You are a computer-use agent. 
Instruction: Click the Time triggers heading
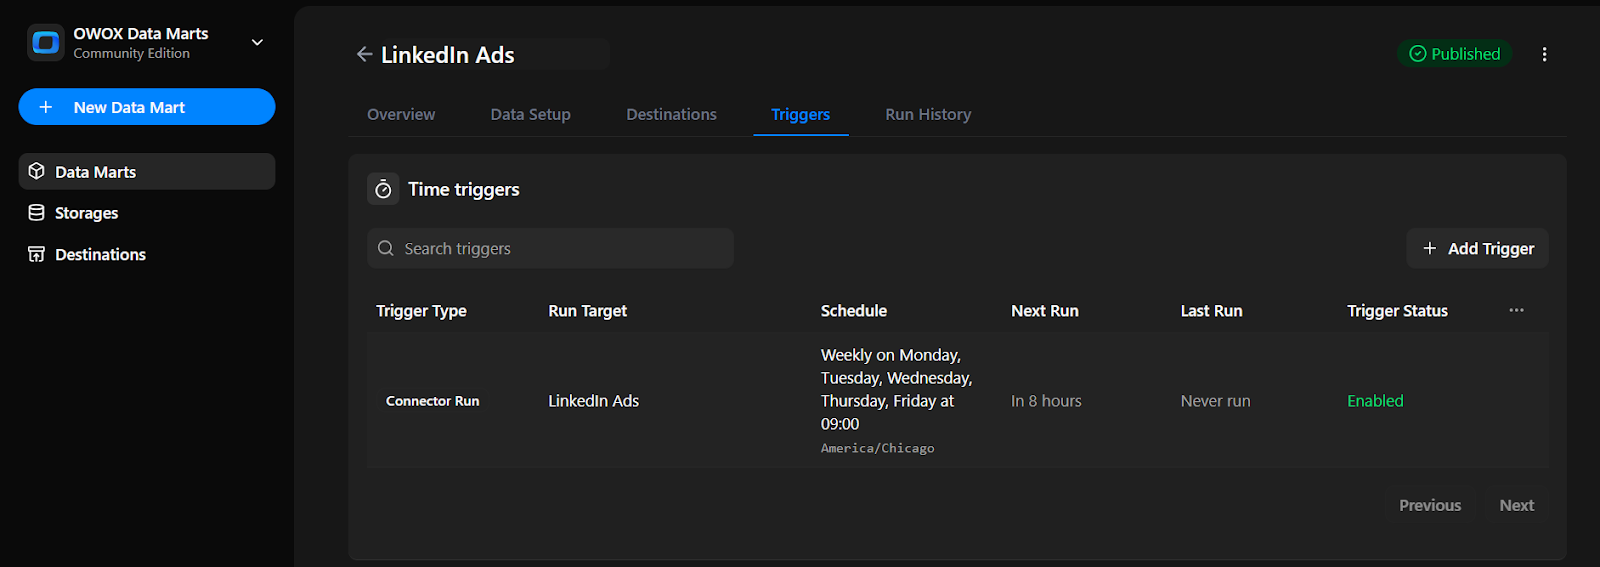coord(464,189)
